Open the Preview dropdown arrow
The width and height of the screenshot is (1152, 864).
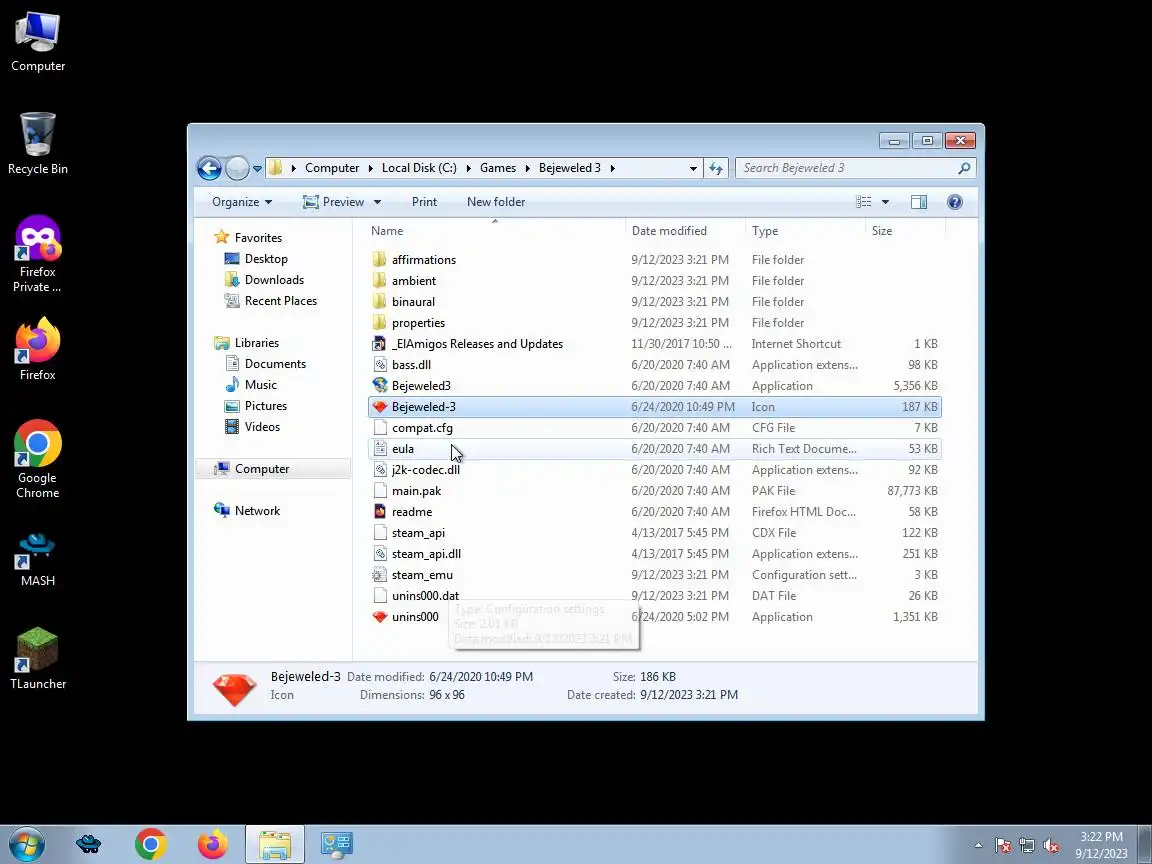[x=377, y=202]
